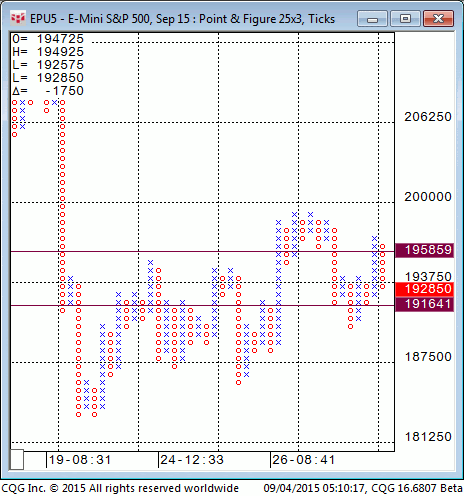Select the O= 194725 open value
Screen dimensions: 464x496
pos(48,39)
